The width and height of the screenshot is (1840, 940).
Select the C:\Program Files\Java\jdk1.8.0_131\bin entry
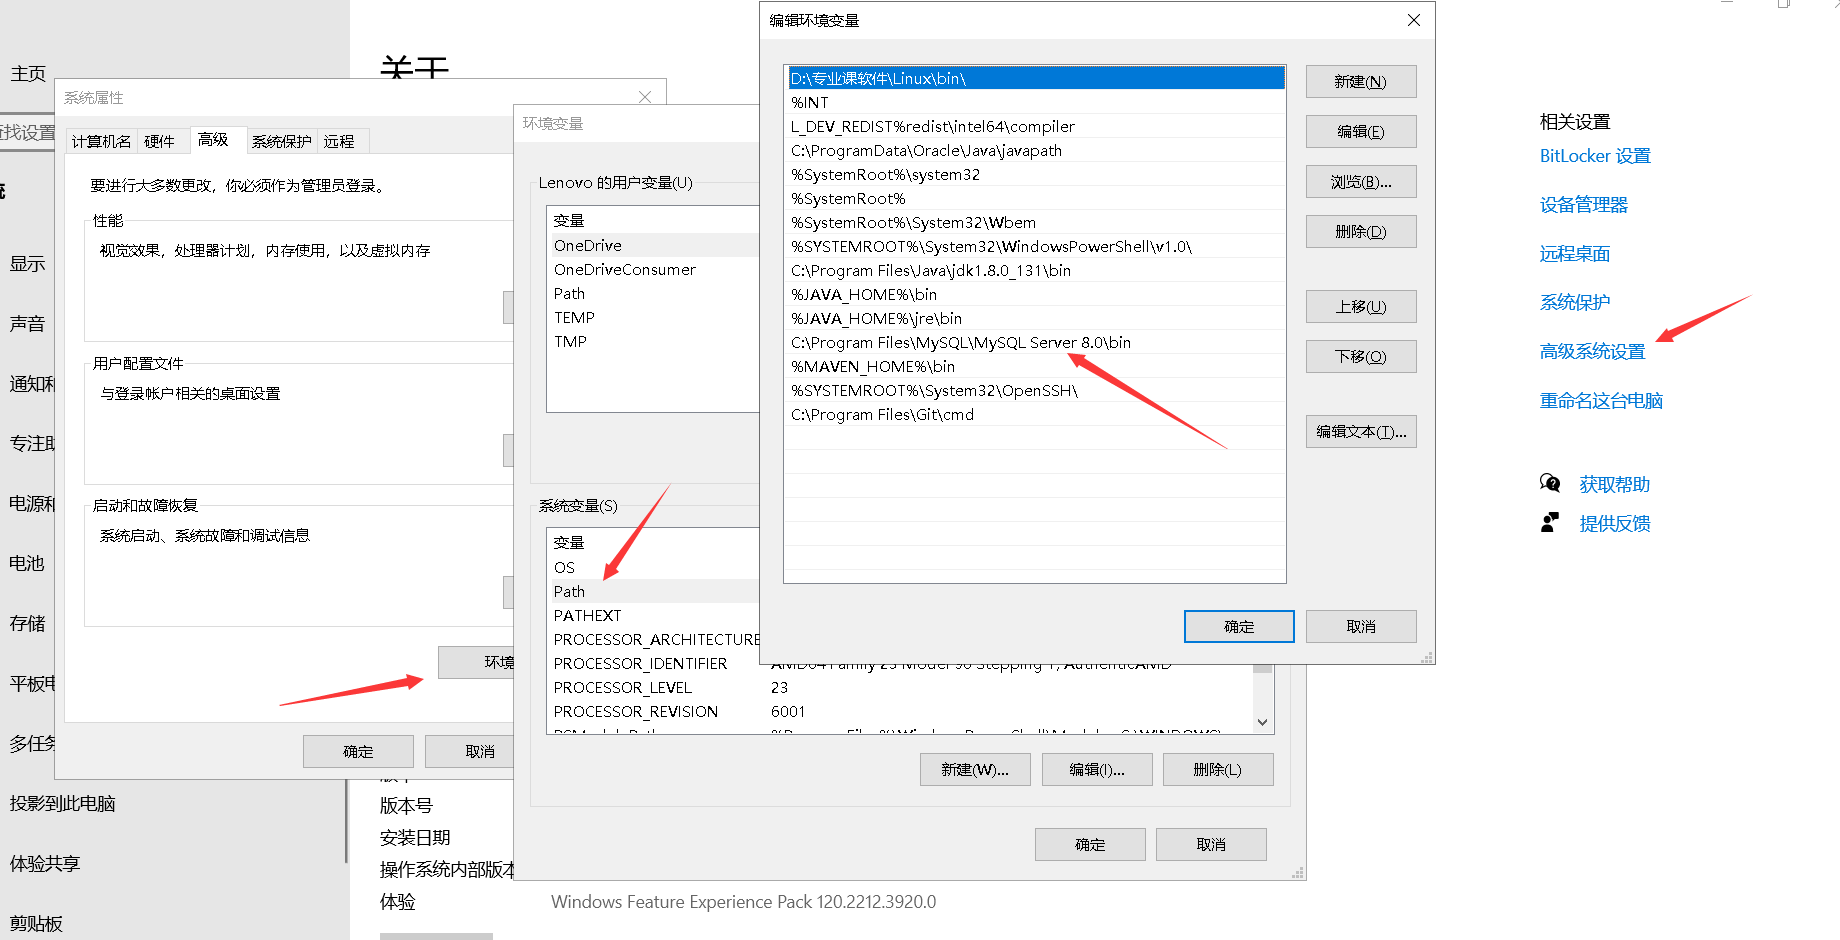(x=1035, y=270)
